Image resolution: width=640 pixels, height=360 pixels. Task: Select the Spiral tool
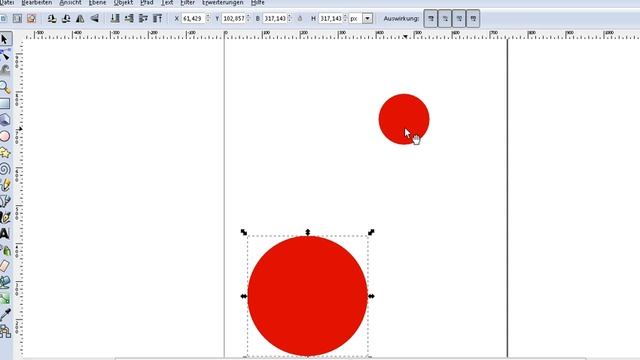point(5,169)
